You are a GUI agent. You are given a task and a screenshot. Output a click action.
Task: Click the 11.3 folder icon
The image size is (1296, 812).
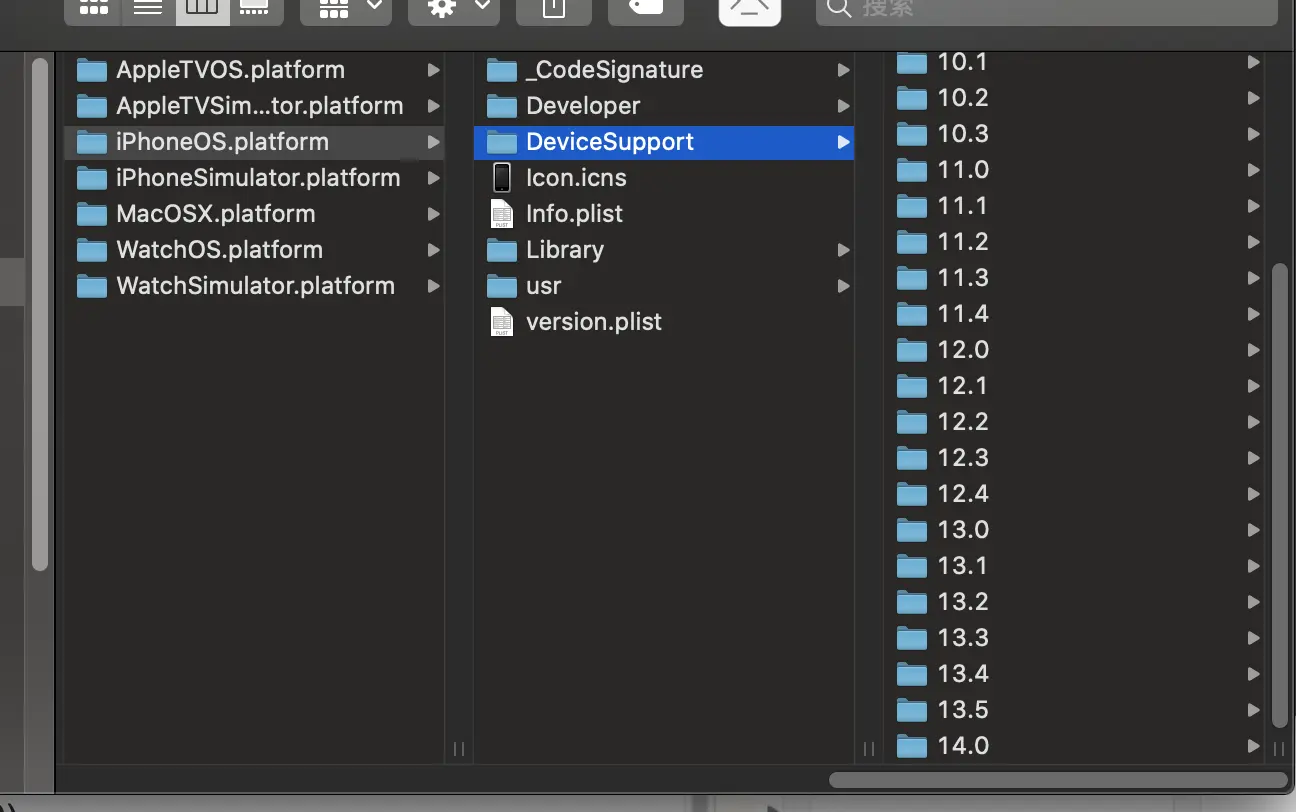pyautogui.click(x=912, y=278)
